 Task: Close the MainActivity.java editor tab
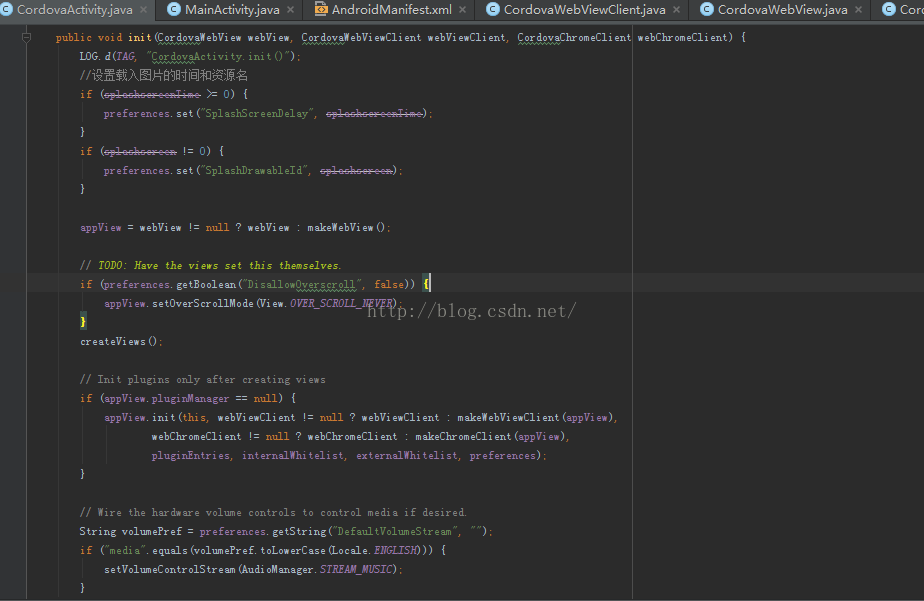coord(291,10)
